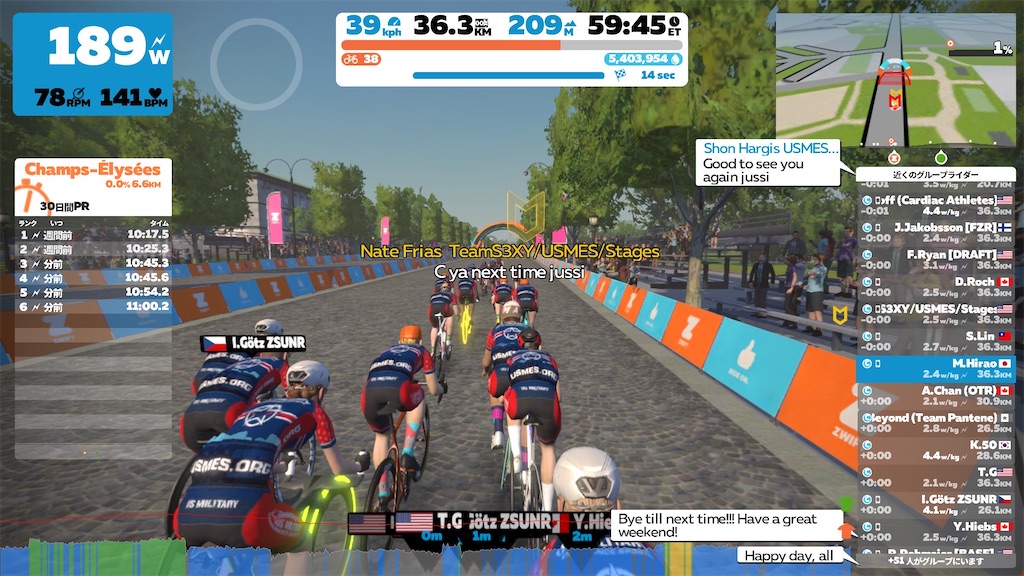The image size is (1024, 576).
Task: Select F.Ryan [DRAFT] rider entry
Action: tap(936, 260)
